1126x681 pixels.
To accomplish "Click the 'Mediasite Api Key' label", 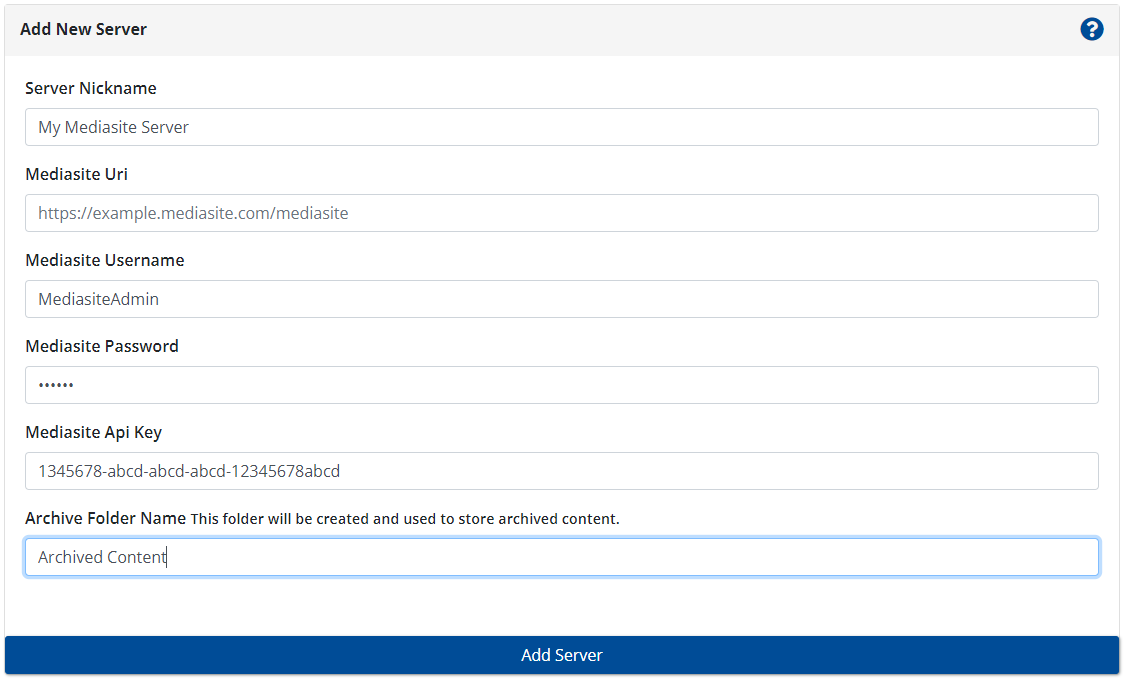I will coord(93,432).
